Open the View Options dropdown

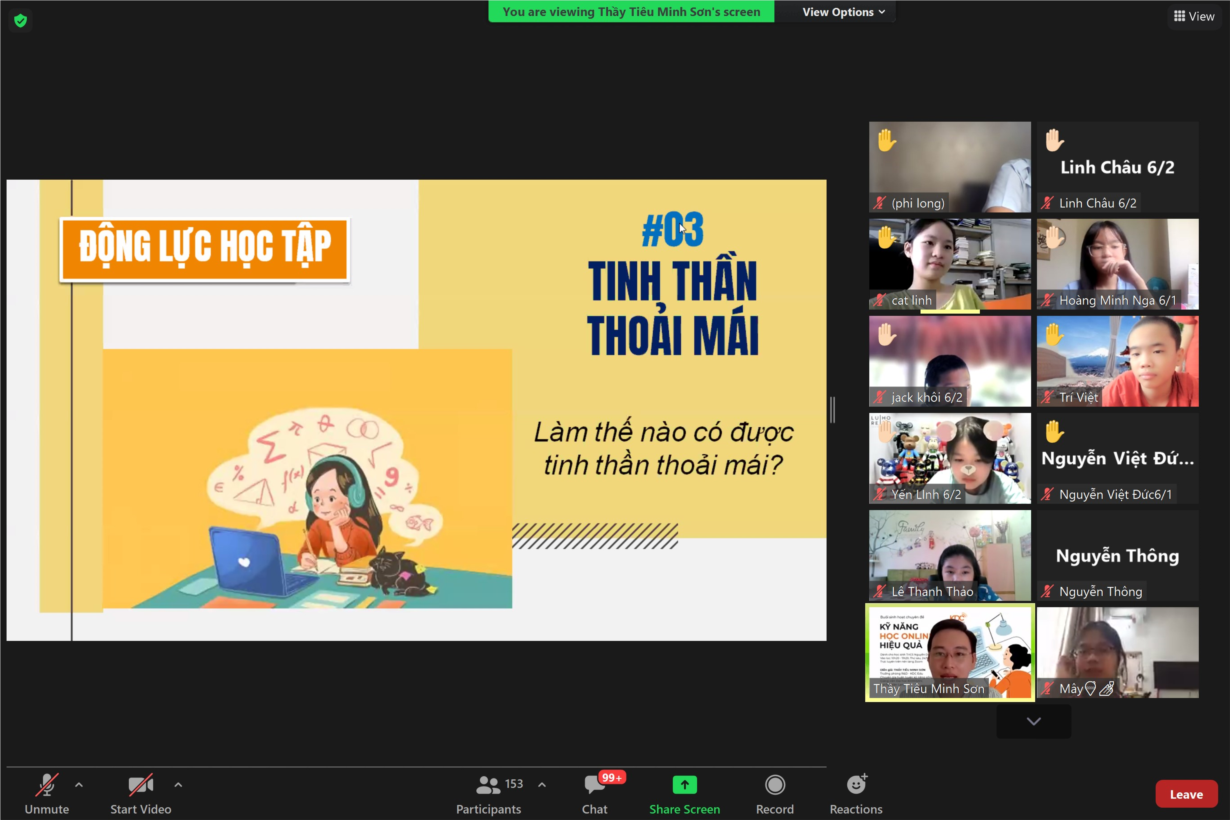(x=844, y=12)
